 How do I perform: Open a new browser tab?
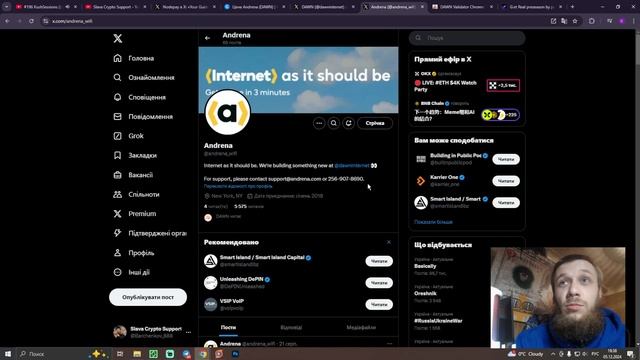pyautogui.click(x=572, y=7)
